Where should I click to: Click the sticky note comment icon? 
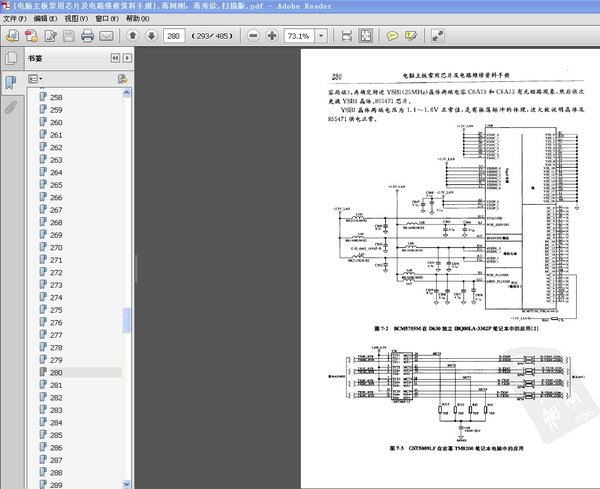tap(392, 36)
